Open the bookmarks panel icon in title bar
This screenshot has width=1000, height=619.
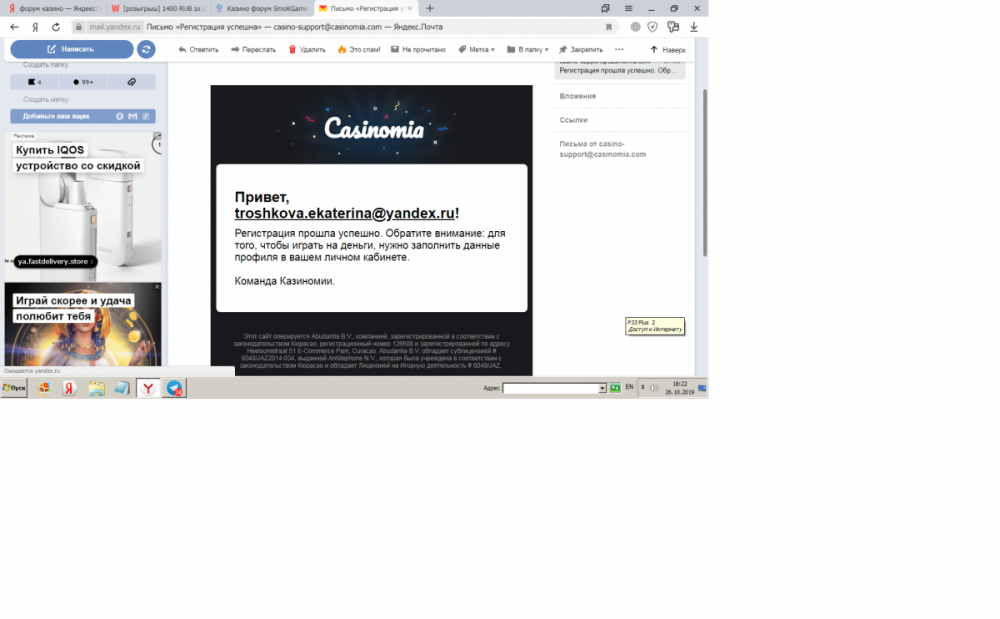point(605,8)
